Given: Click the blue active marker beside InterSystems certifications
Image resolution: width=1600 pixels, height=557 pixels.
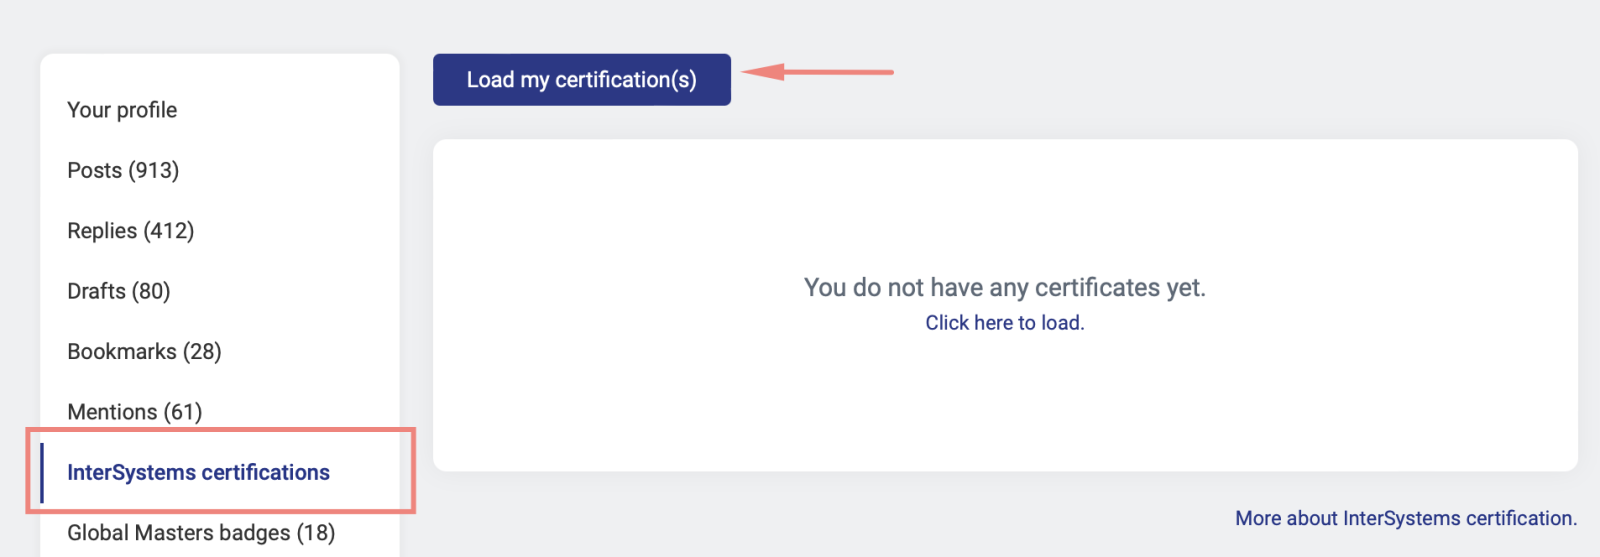Looking at the screenshot, I should [42, 473].
